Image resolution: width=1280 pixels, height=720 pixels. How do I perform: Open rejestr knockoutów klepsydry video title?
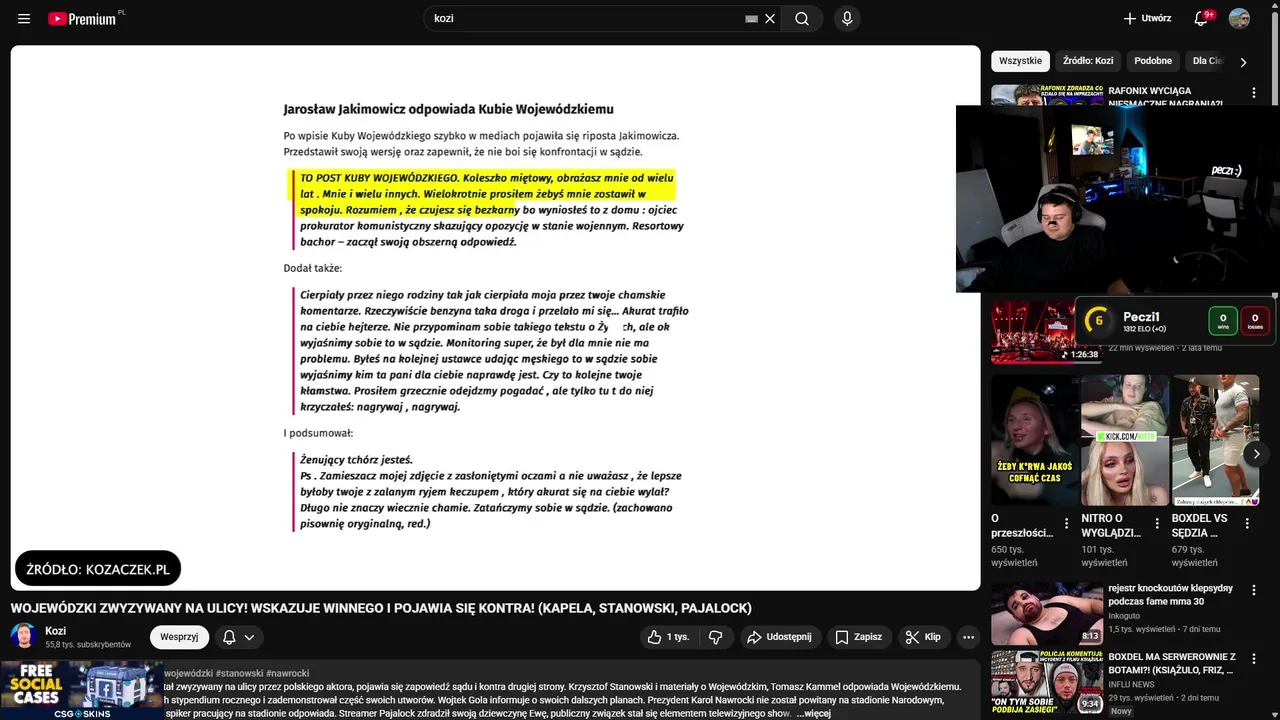[x=1170, y=595]
